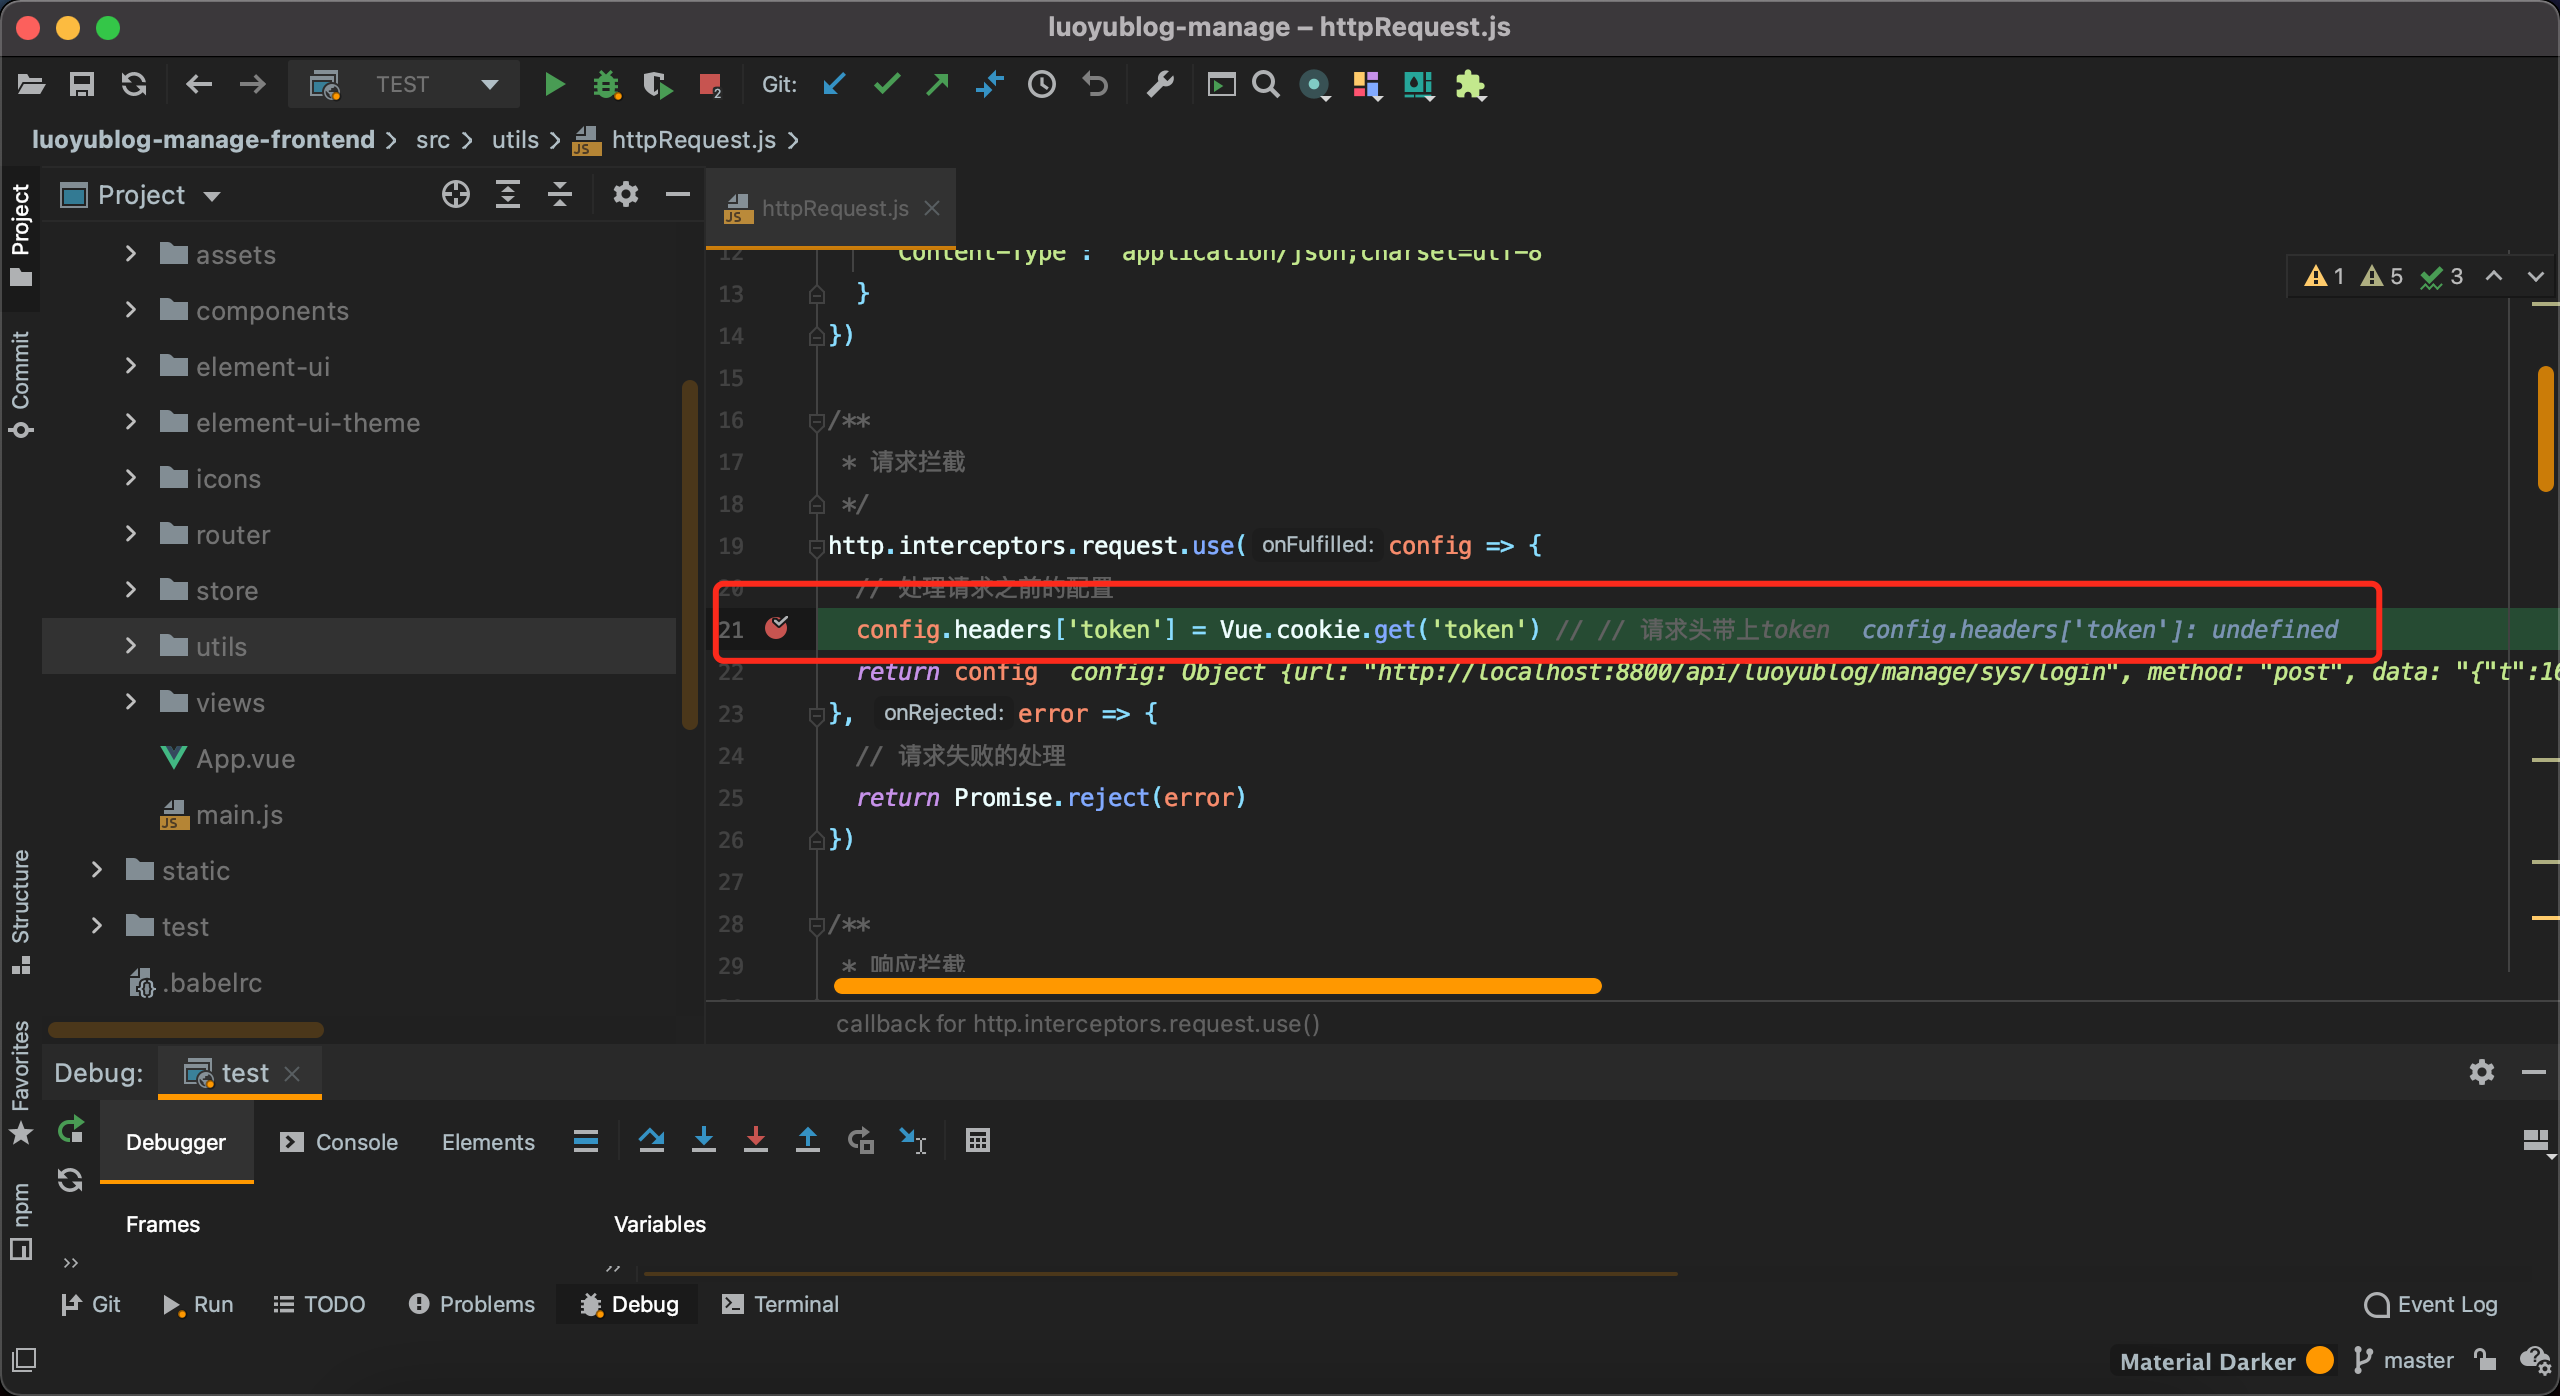Rerun the test debug session

click(70, 1131)
